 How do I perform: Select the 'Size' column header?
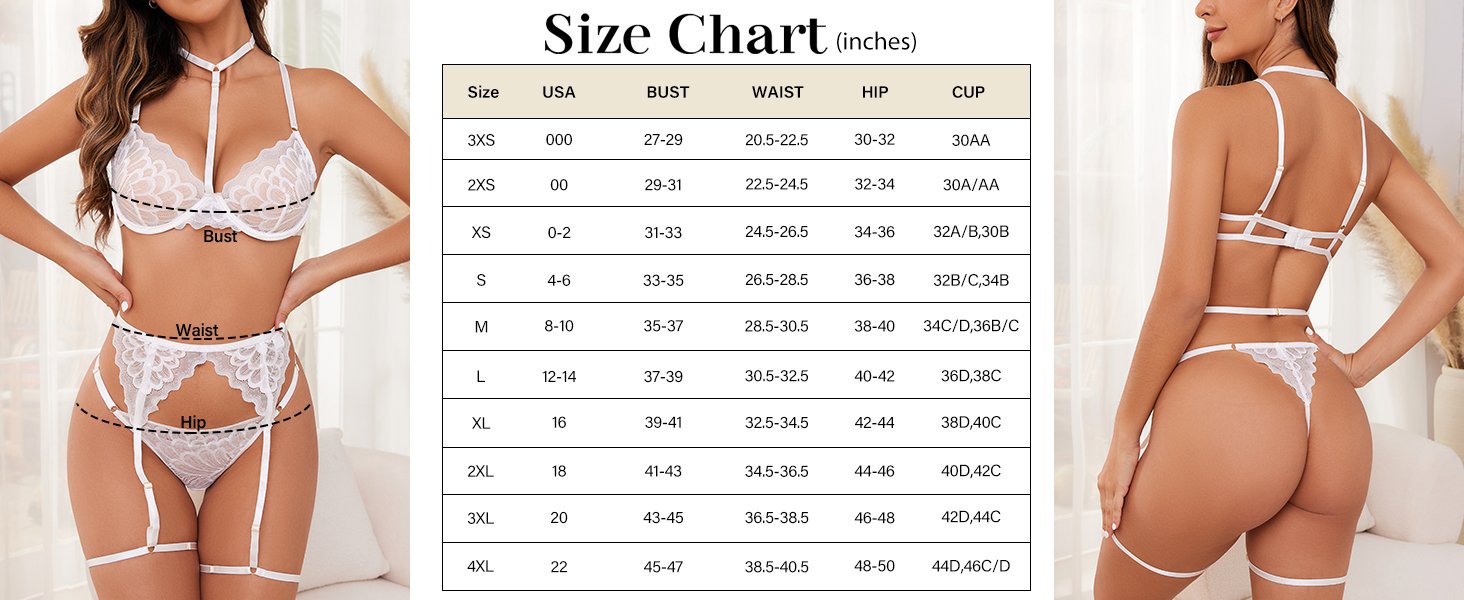(483, 92)
